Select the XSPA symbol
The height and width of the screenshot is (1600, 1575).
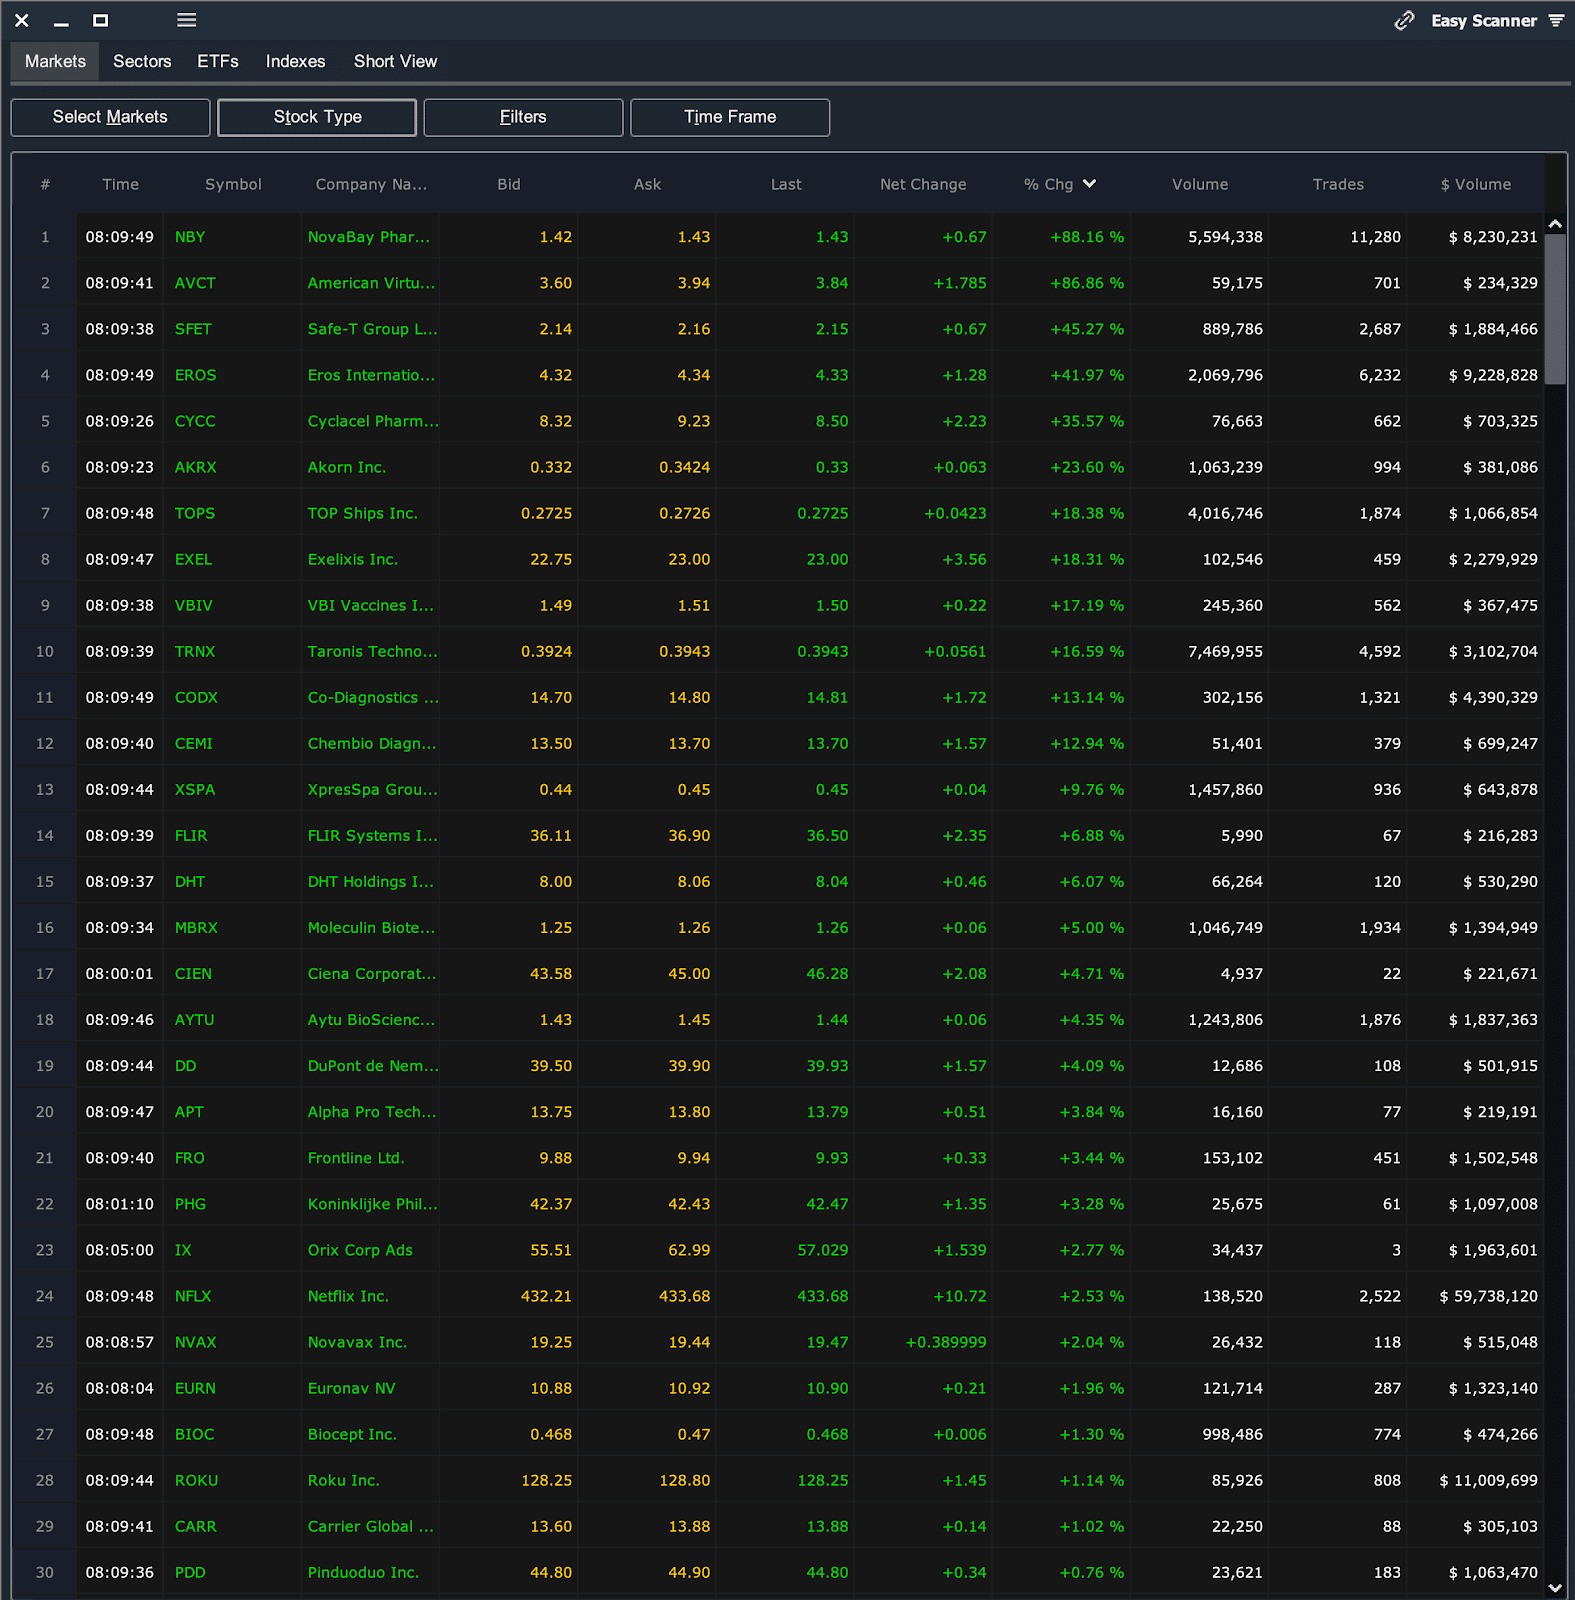click(x=195, y=789)
